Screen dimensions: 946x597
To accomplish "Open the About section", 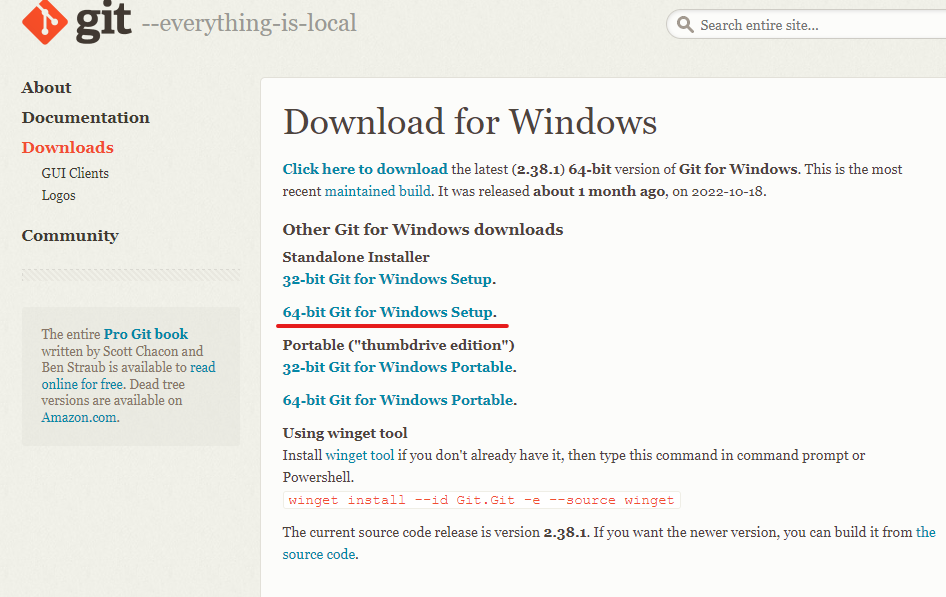I will click(x=46, y=87).
